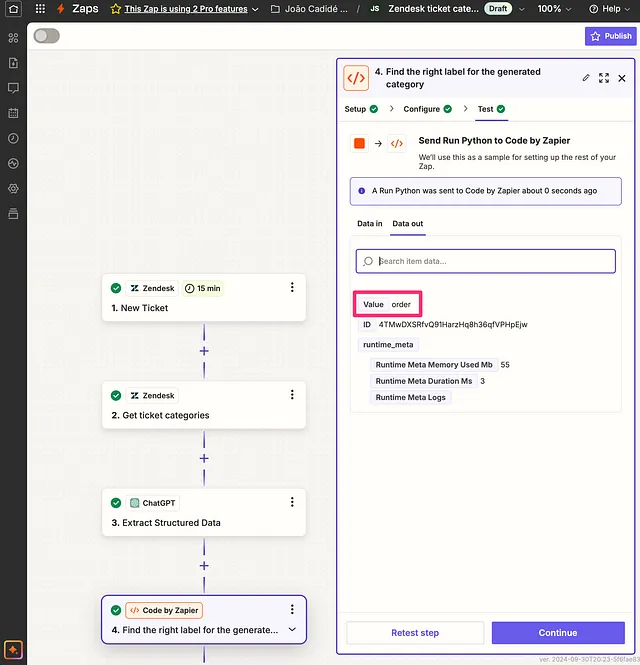Image resolution: width=640 pixels, height=665 pixels.
Task: Click Retest step button
Action: point(415,632)
